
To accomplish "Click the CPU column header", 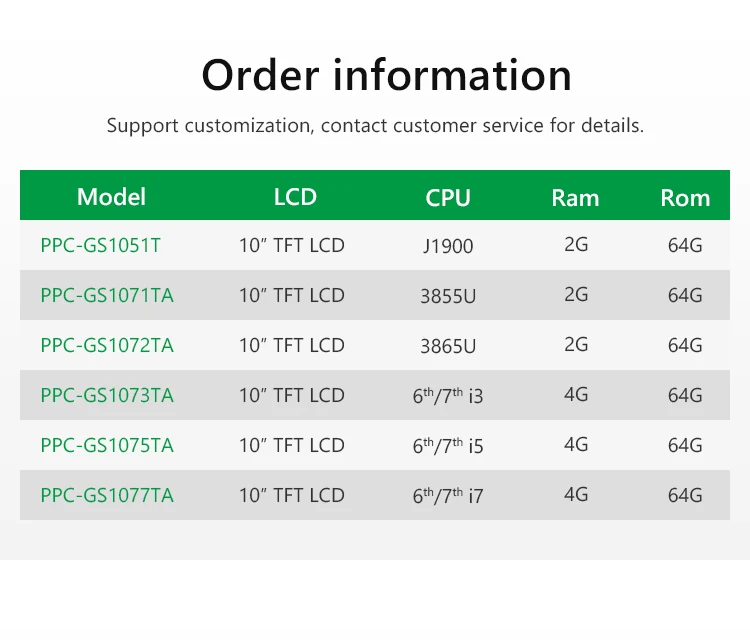I will click(448, 198).
